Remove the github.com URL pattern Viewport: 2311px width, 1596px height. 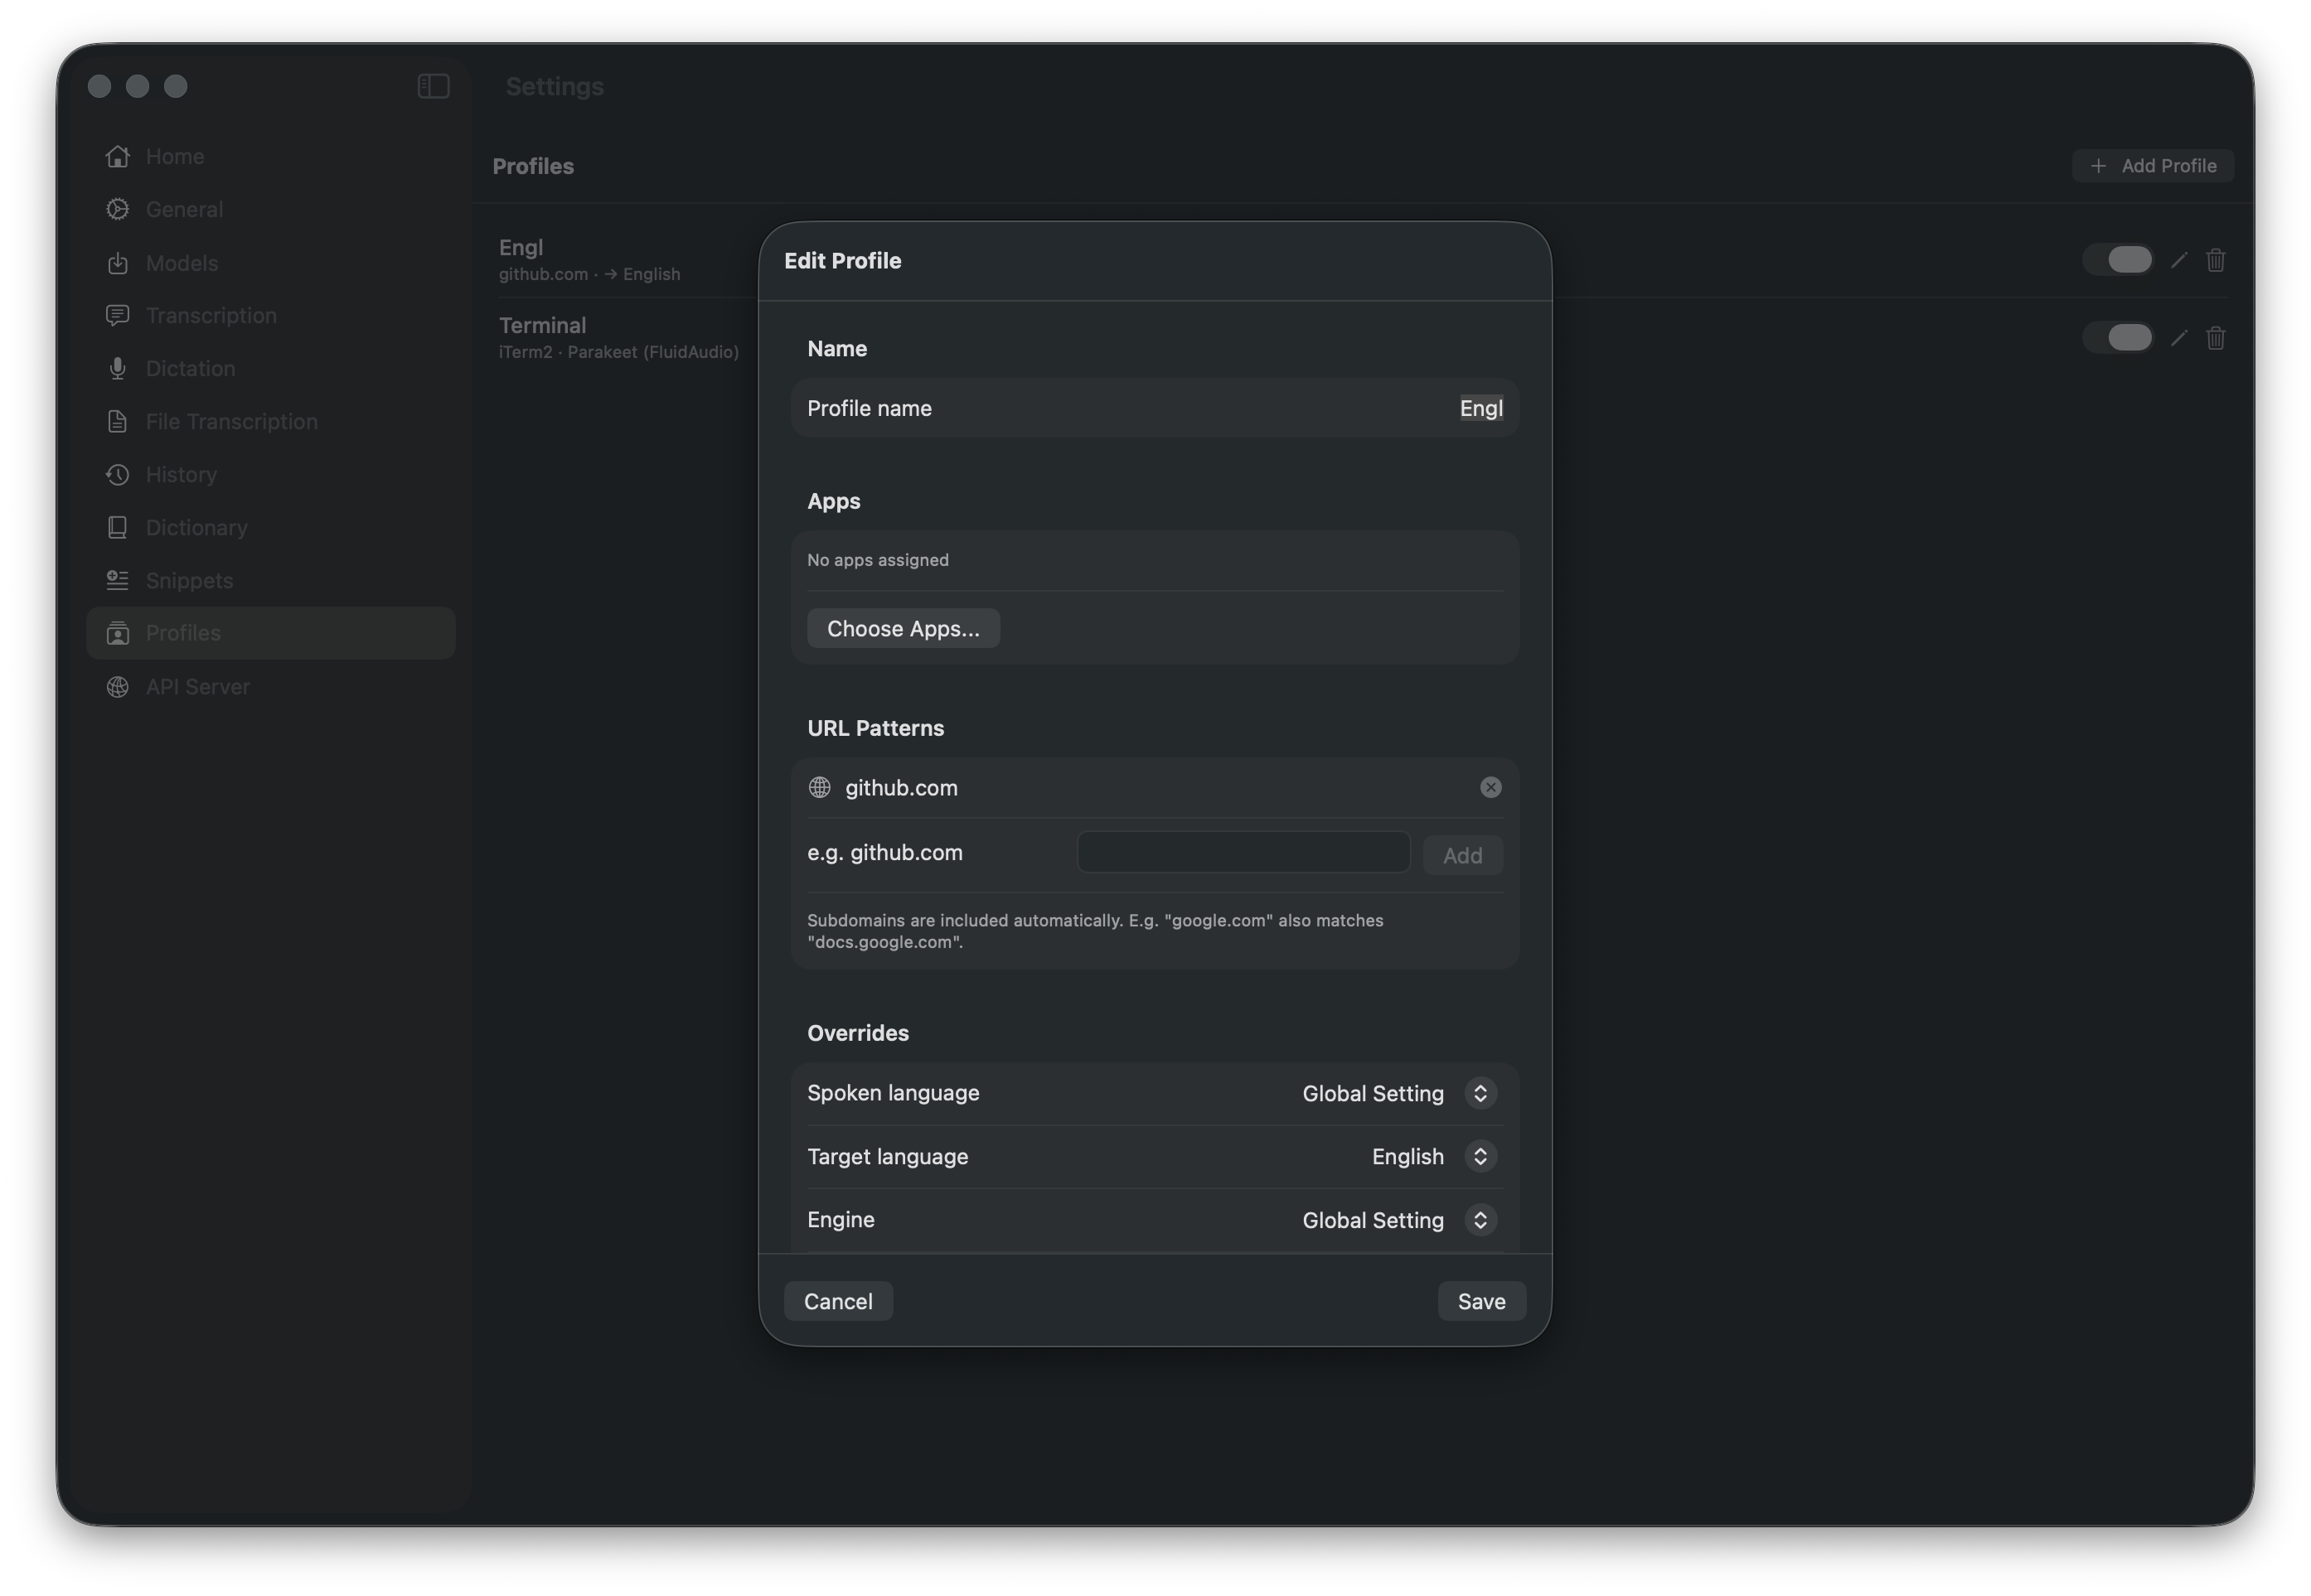tap(1491, 787)
